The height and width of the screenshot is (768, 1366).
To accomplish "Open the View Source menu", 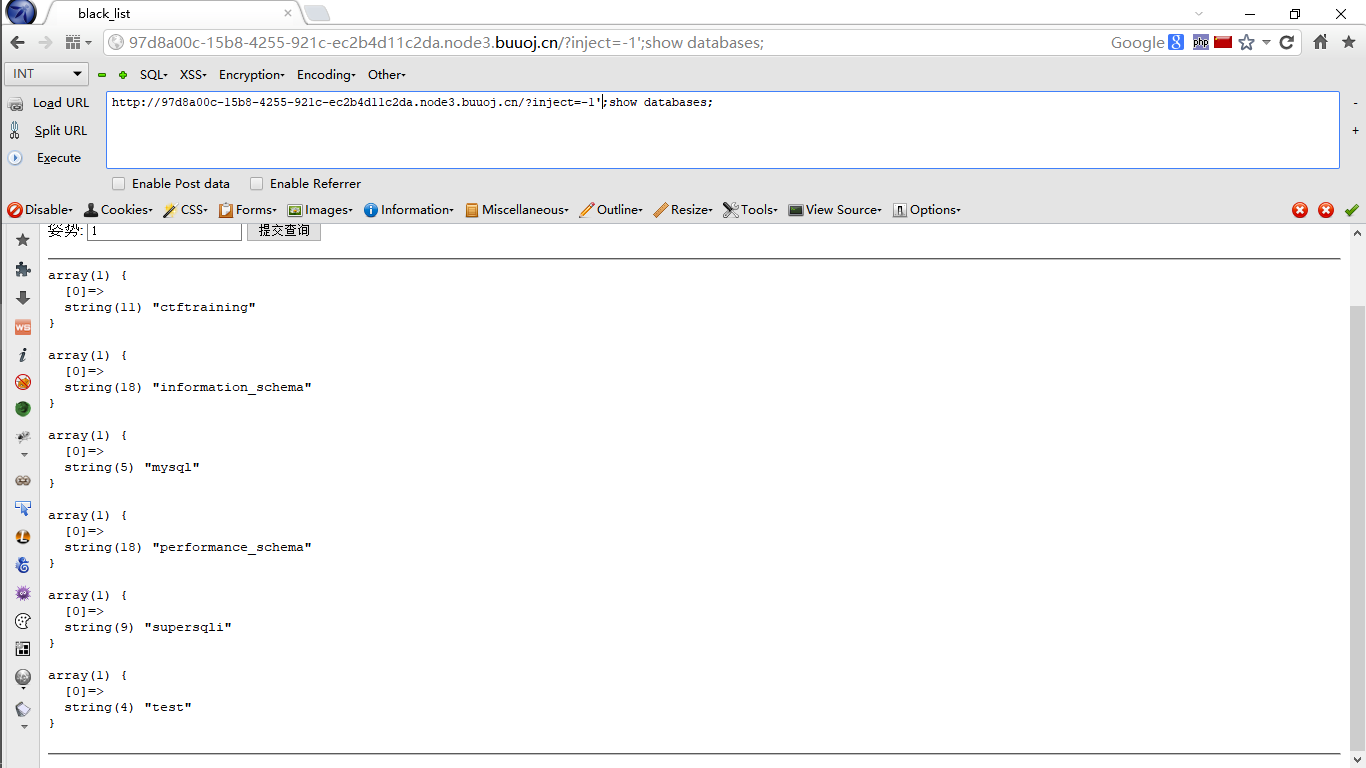I will (835, 210).
